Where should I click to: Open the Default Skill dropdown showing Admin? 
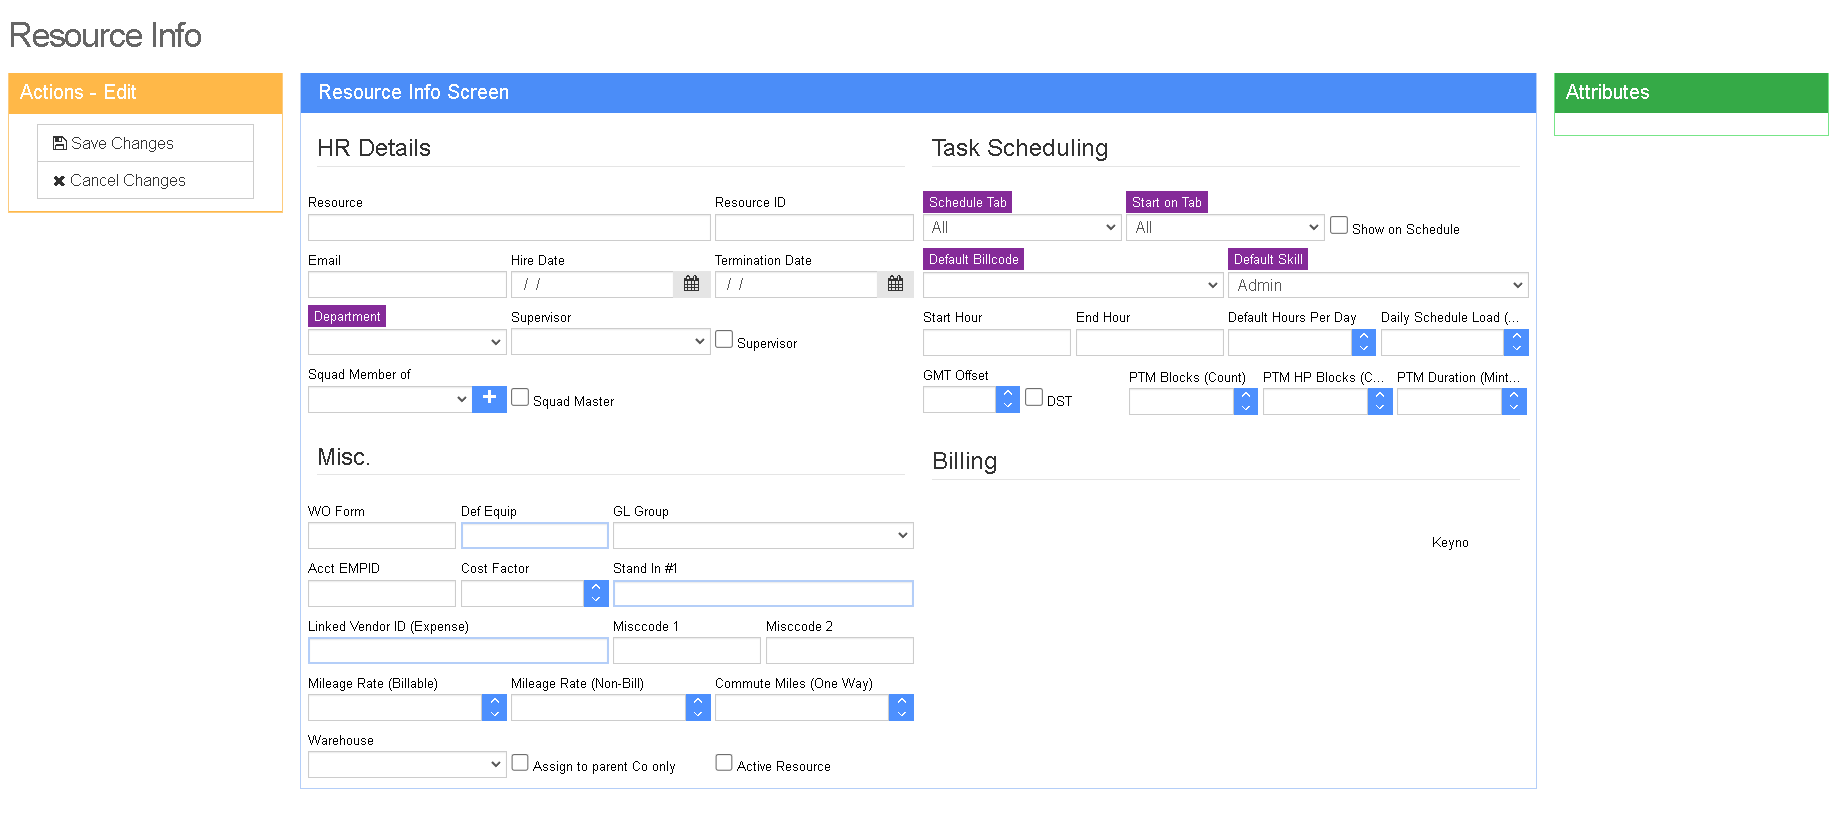pos(1378,285)
